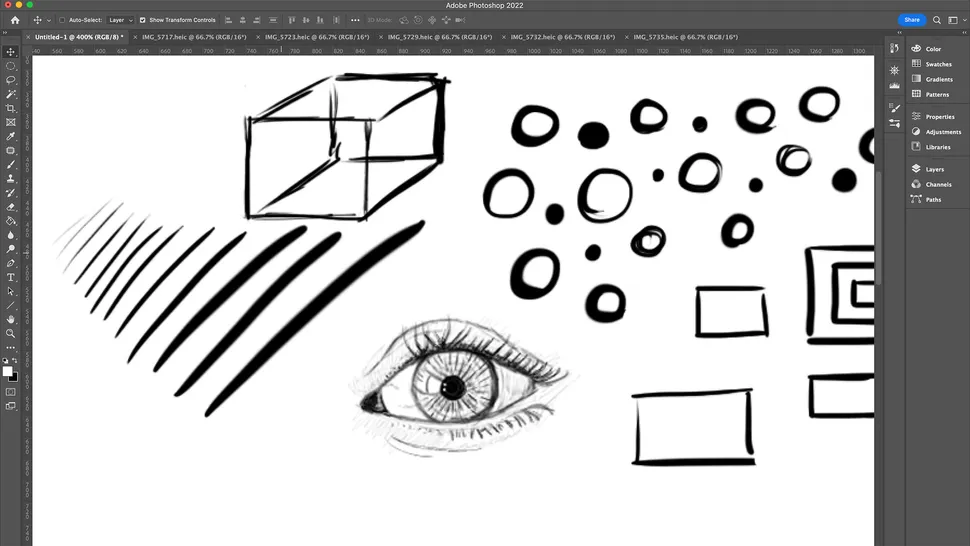The height and width of the screenshot is (546, 970).
Task: Select the Lasso tool
Action: point(11,80)
